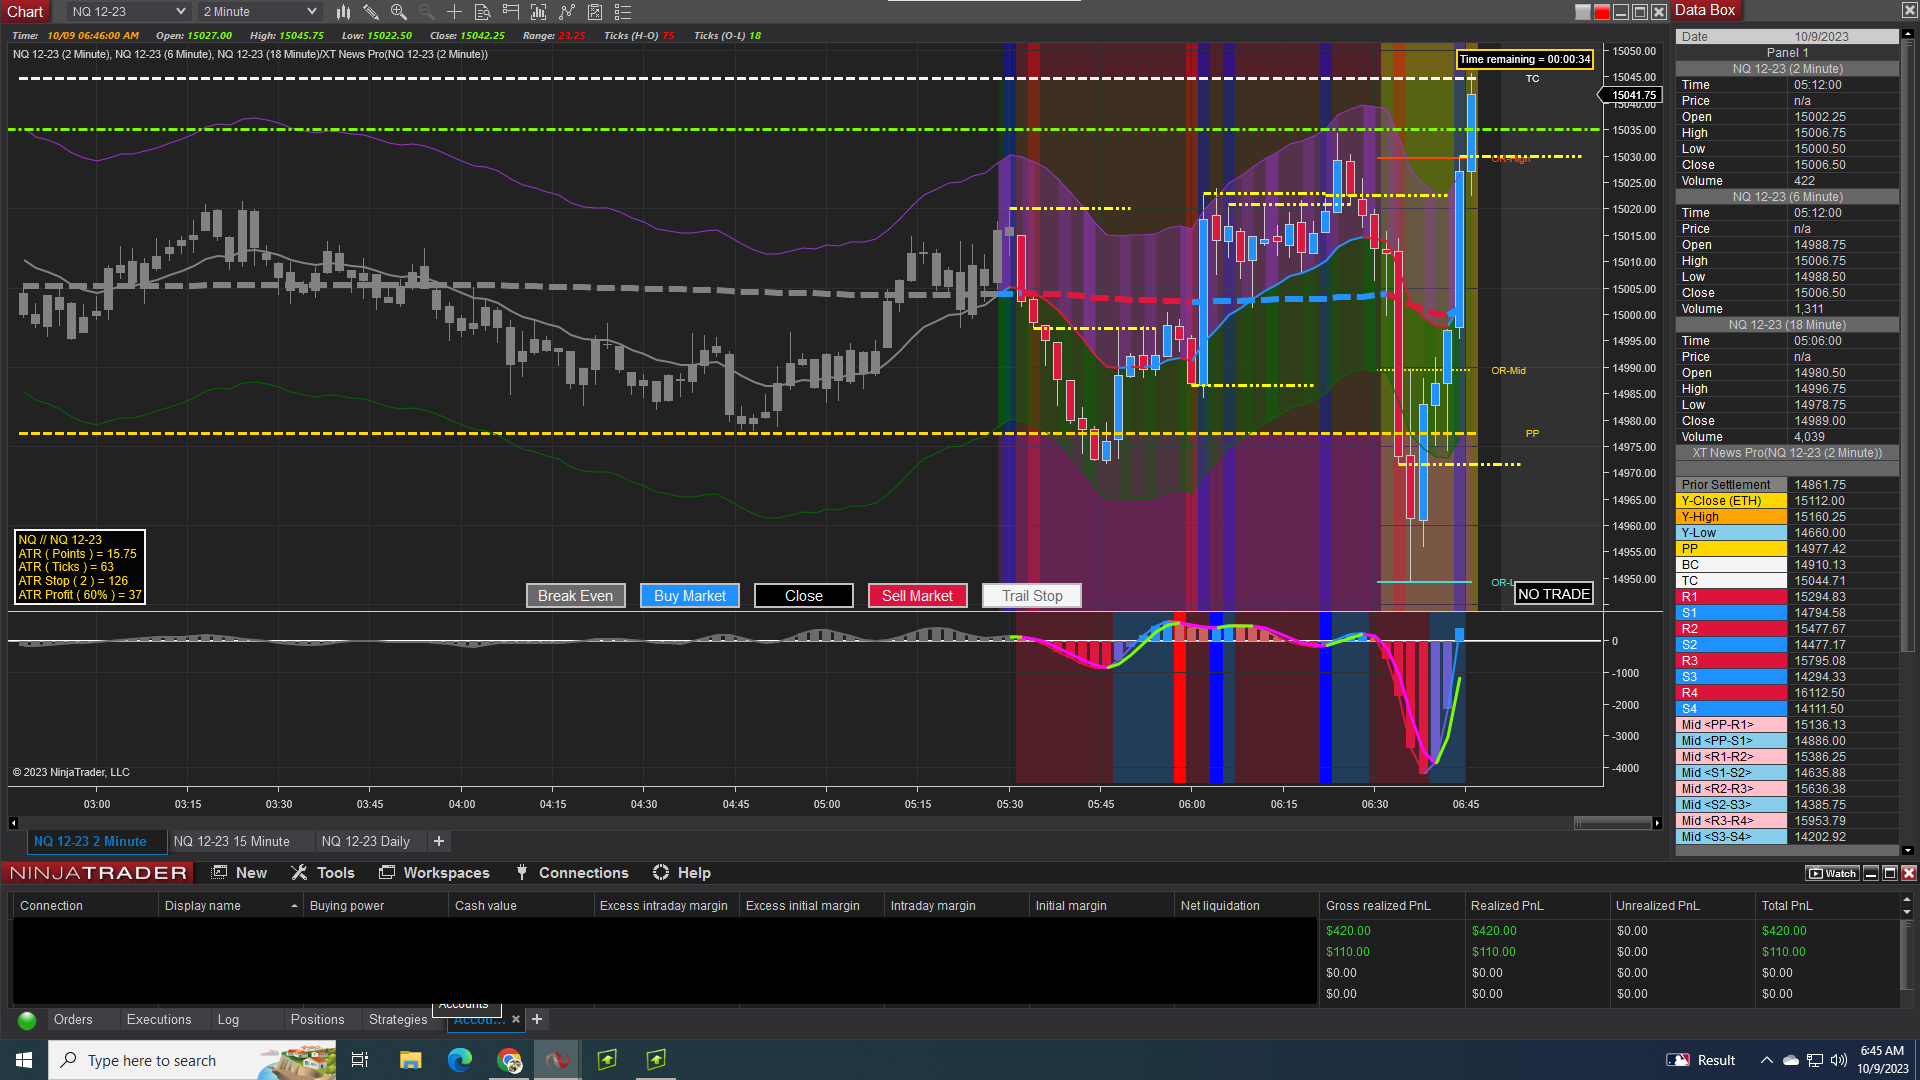Open File Explorer from the taskbar
The width and height of the screenshot is (1920, 1080).
[410, 1060]
